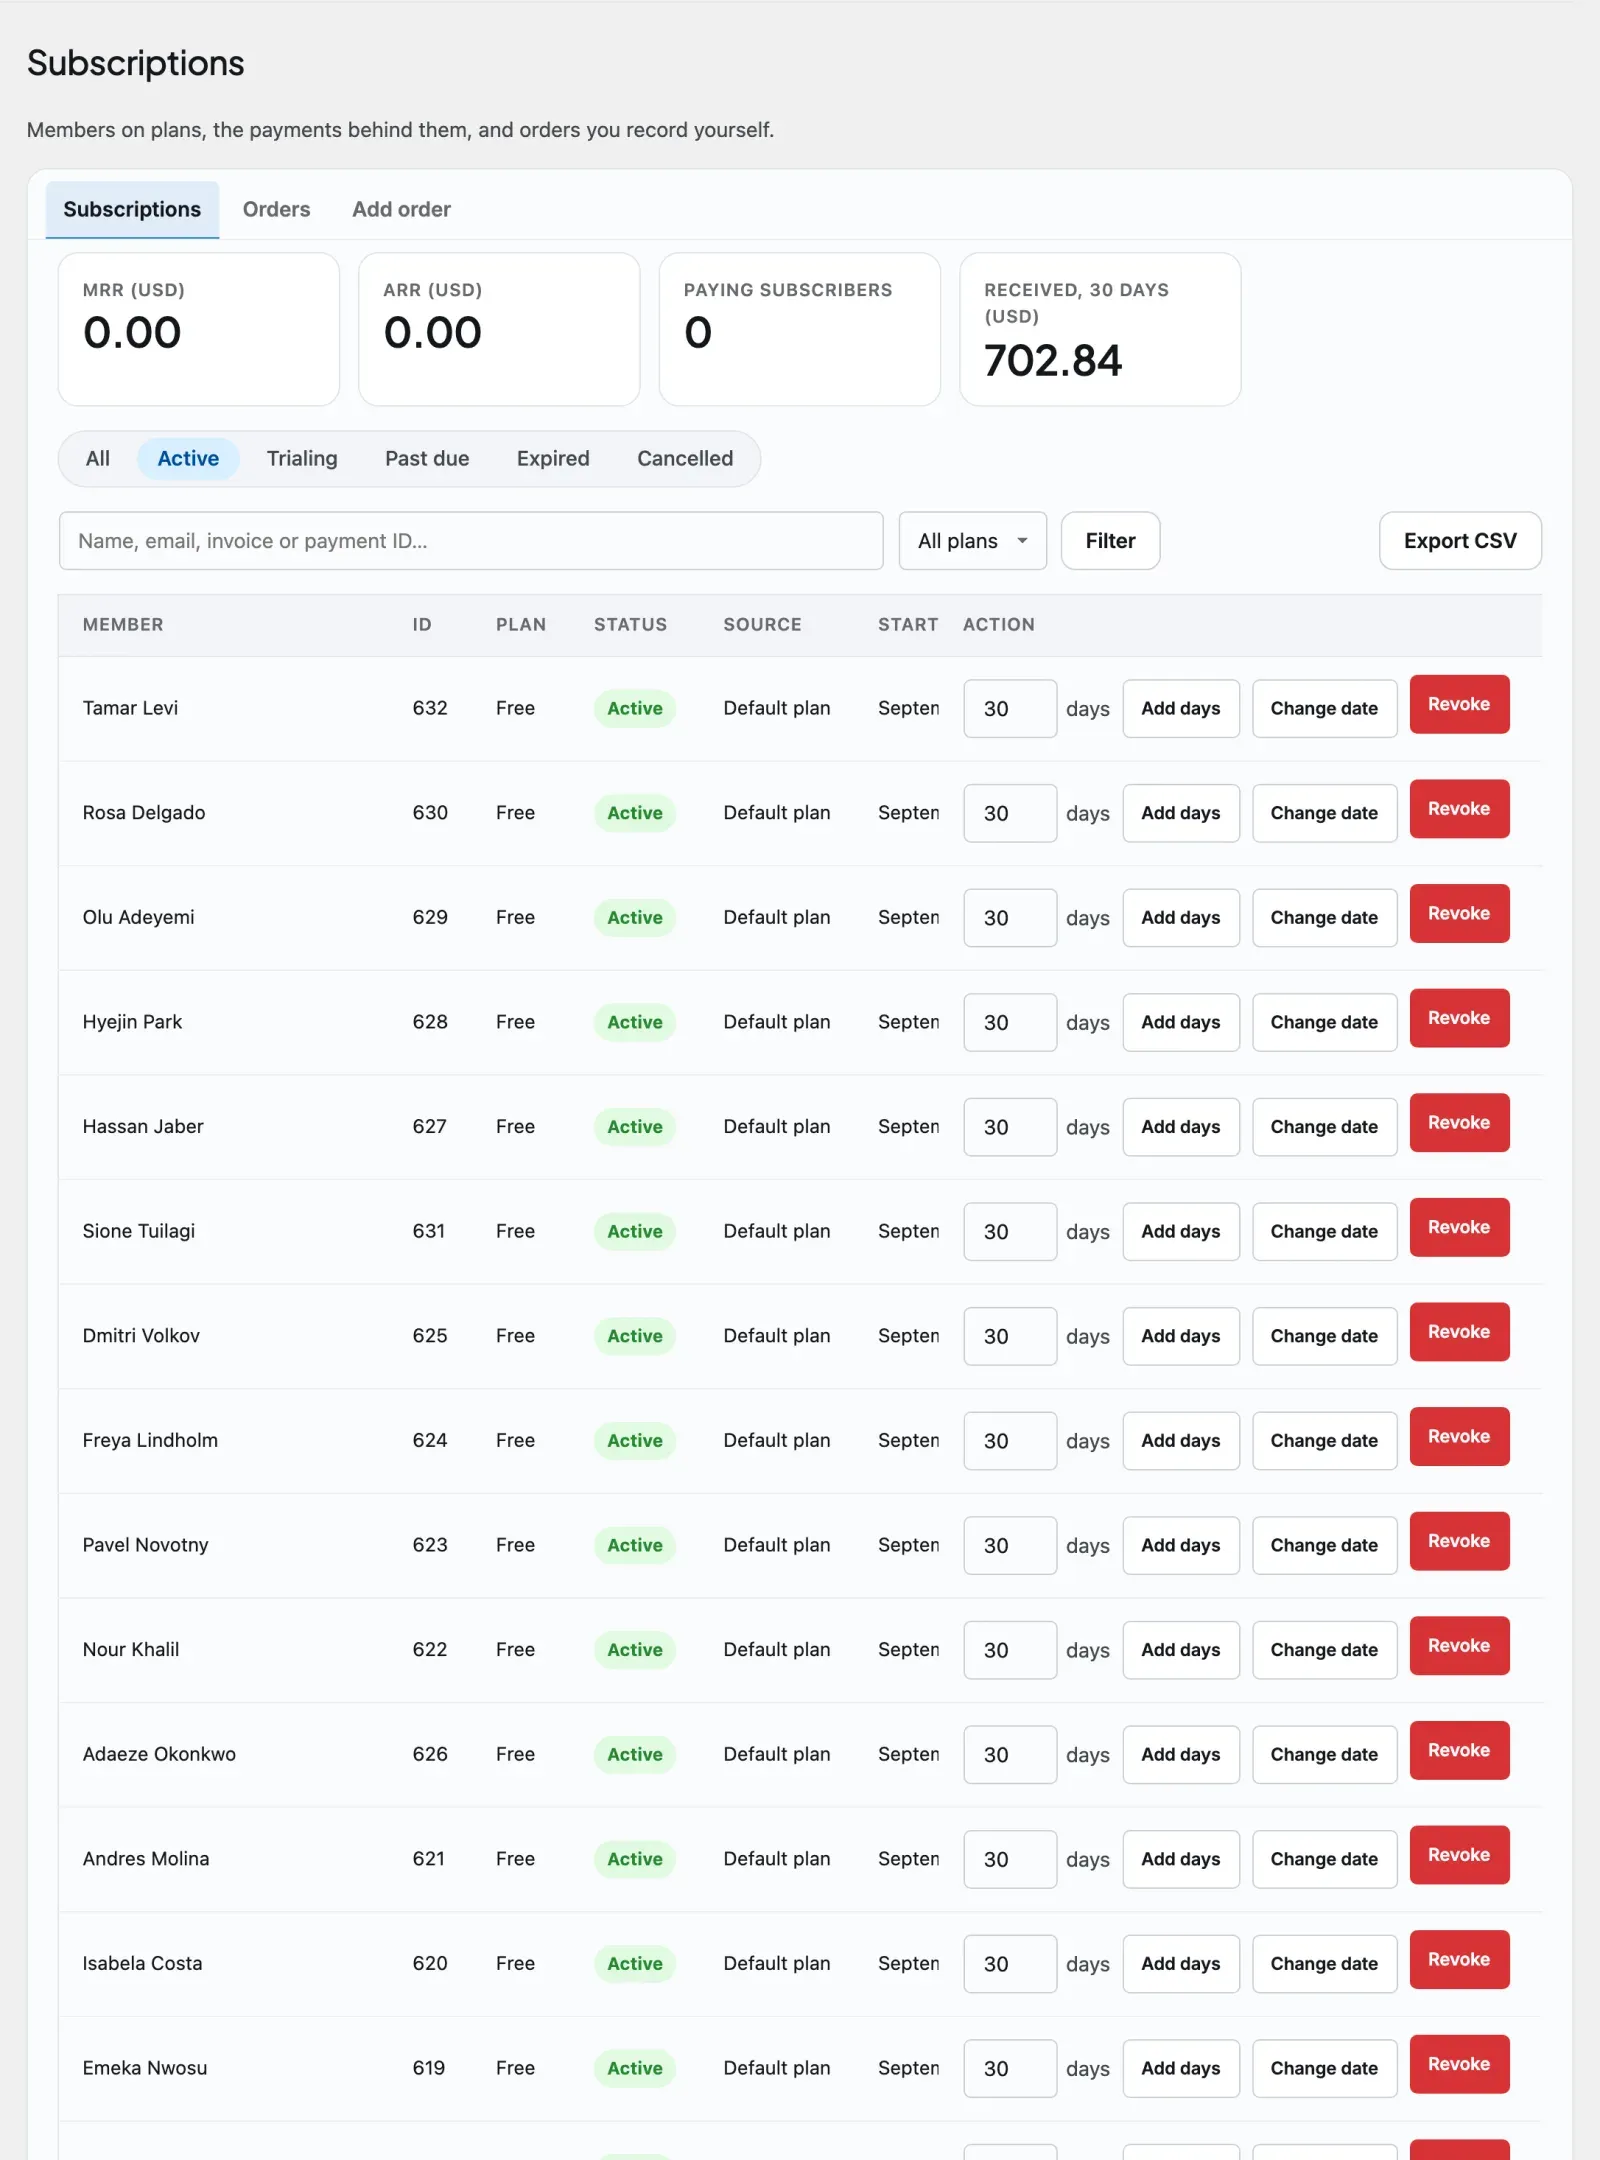Change date for Hassan Jaber
The width and height of the screenshot is (1600, 2160).
tap(1324, 1127)
